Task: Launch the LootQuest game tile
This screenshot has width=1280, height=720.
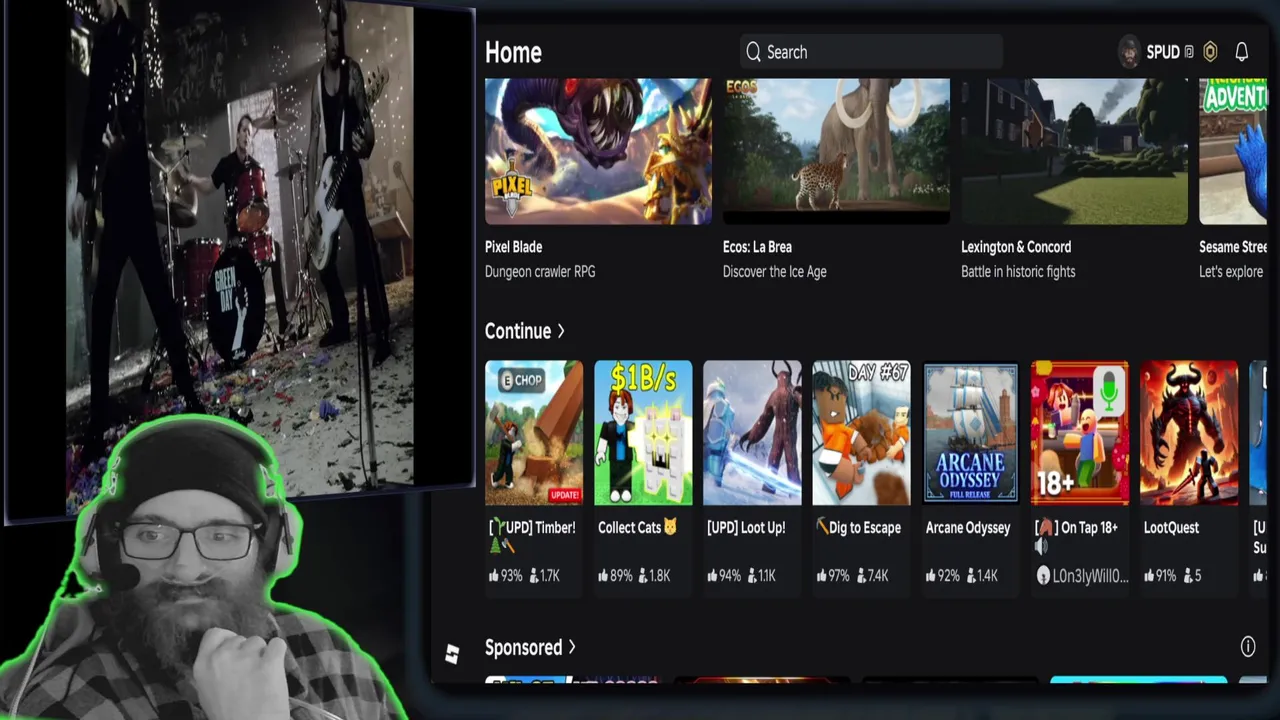Action: coord(1189,433)
